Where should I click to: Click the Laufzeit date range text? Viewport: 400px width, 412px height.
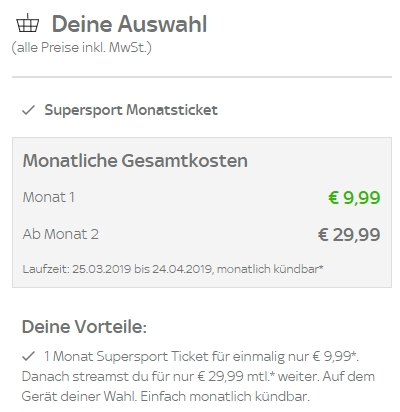tap(173, 269)
